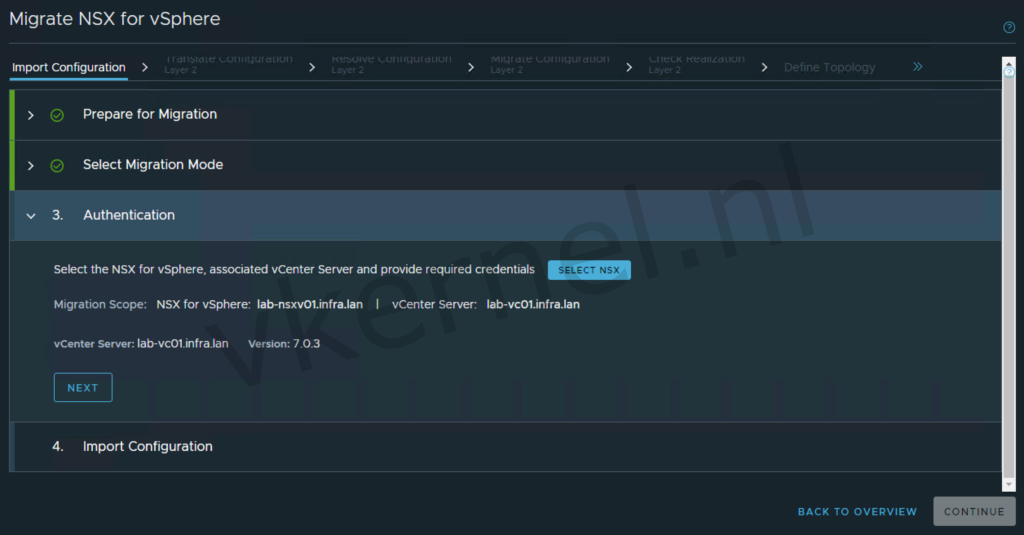Go to Migrate Configuration Layer 2 tab
1024x535 pixels.
pyautogui.click(x=550, y=64)
